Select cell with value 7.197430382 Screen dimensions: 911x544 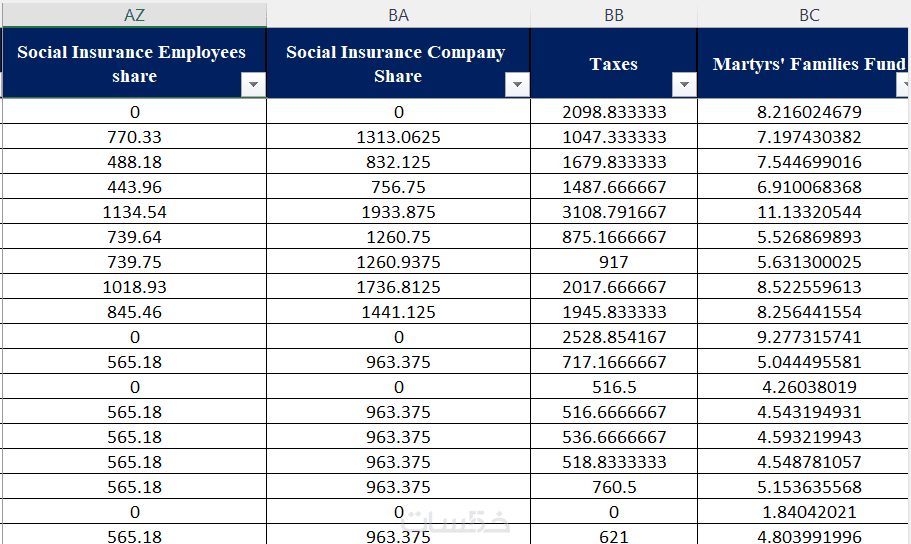[x=804, y=137]
